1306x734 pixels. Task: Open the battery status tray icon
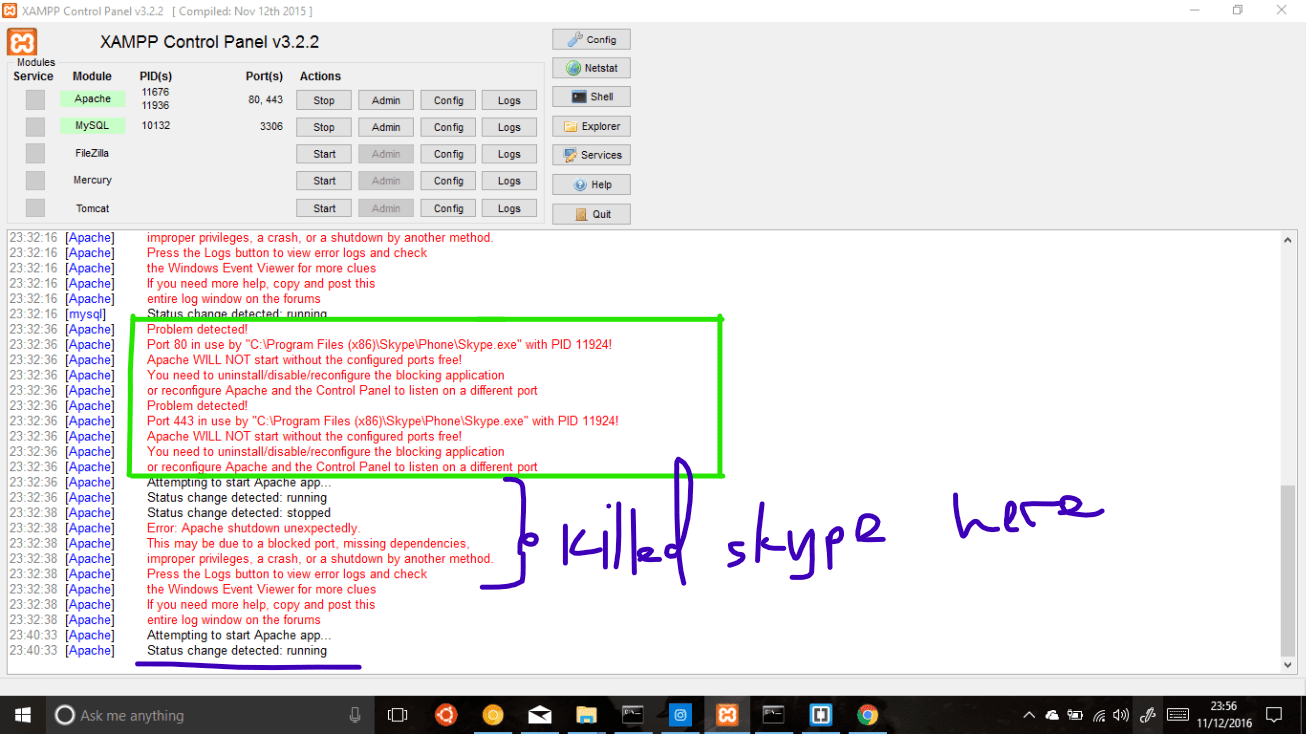pyautogui.click(x=1075, y=715)
